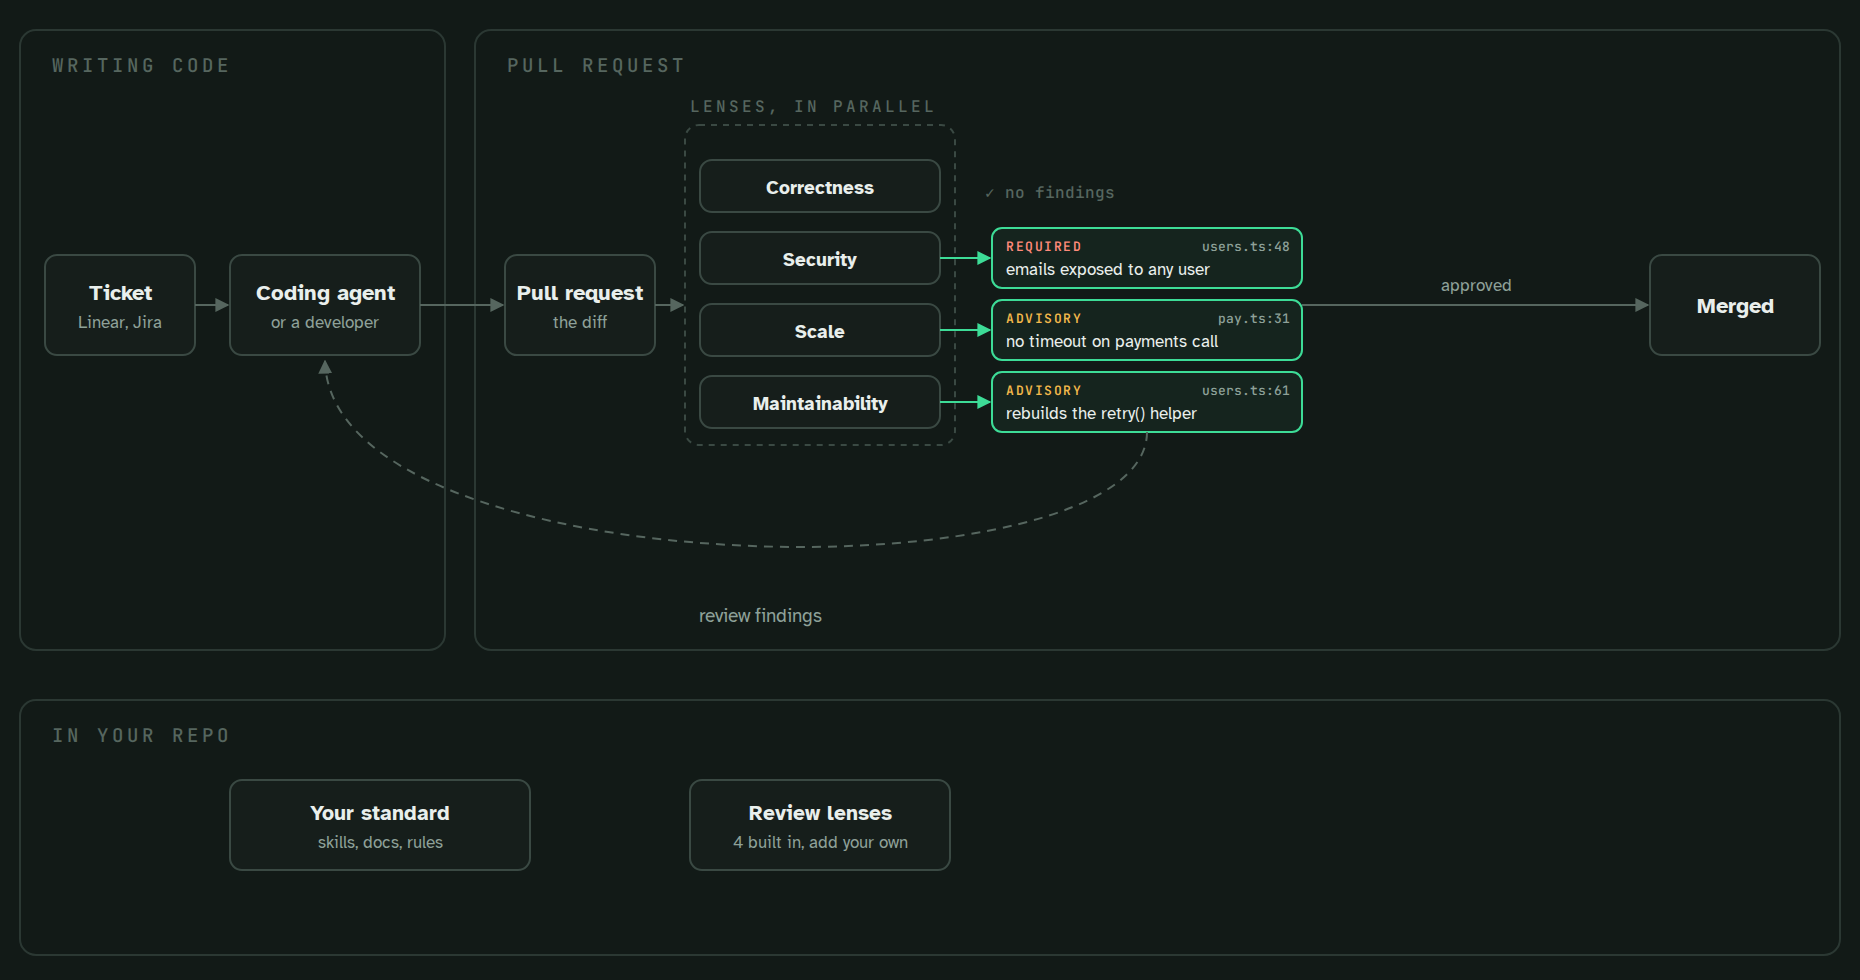Click the 'LENSES, IN PARALLEL' heading
Image resolution: width=1860 pixels, height=980 pixels.
tap(813, 107)
